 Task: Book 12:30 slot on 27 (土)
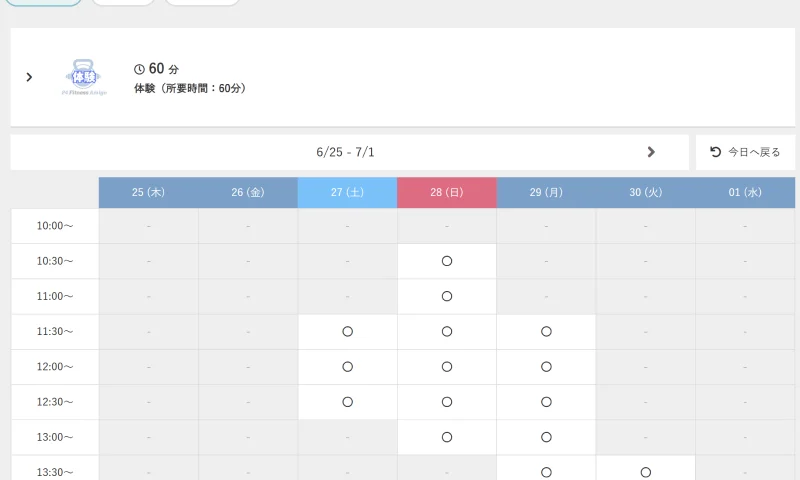coord(347,402)
